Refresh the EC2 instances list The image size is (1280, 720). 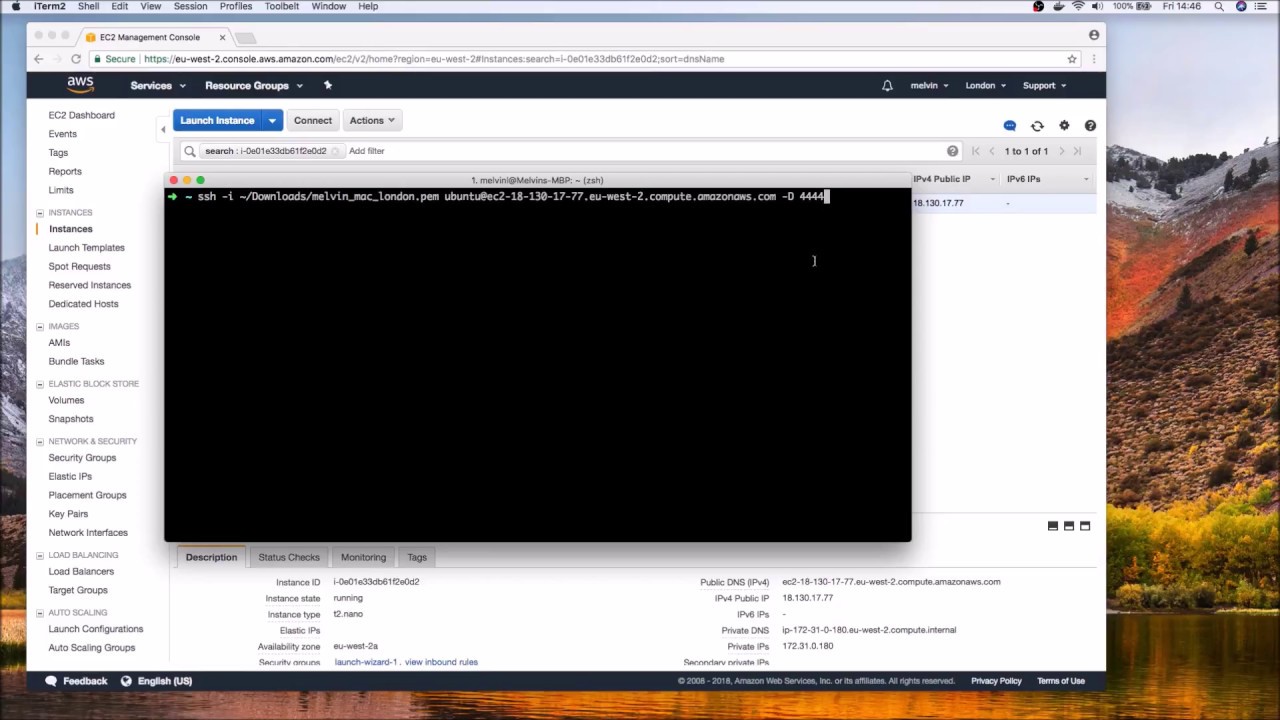[x=1037, y=126]
